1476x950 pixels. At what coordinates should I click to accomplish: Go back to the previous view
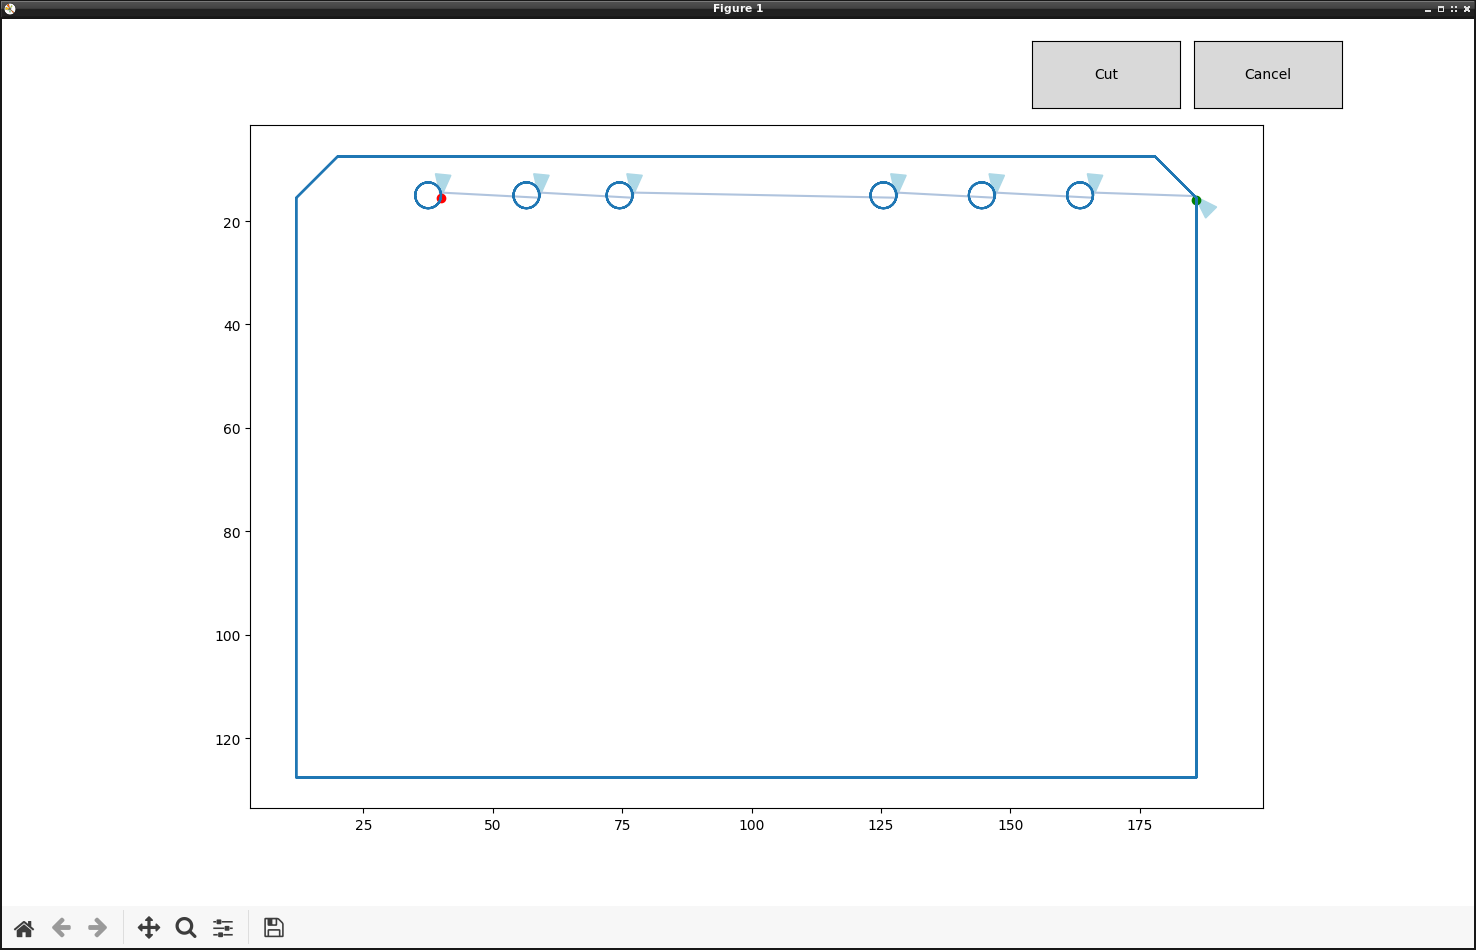tap(61, 928)
